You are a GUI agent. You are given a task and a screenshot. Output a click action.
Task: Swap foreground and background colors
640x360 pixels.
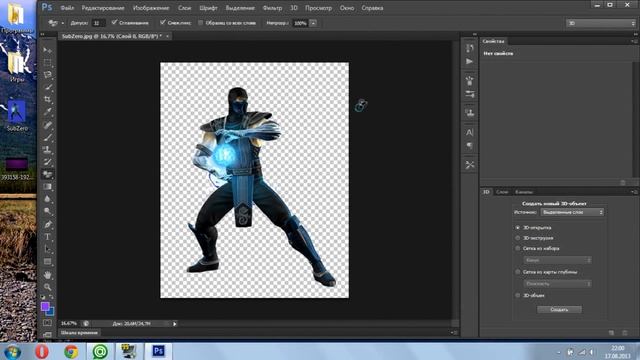click(51, 297)
